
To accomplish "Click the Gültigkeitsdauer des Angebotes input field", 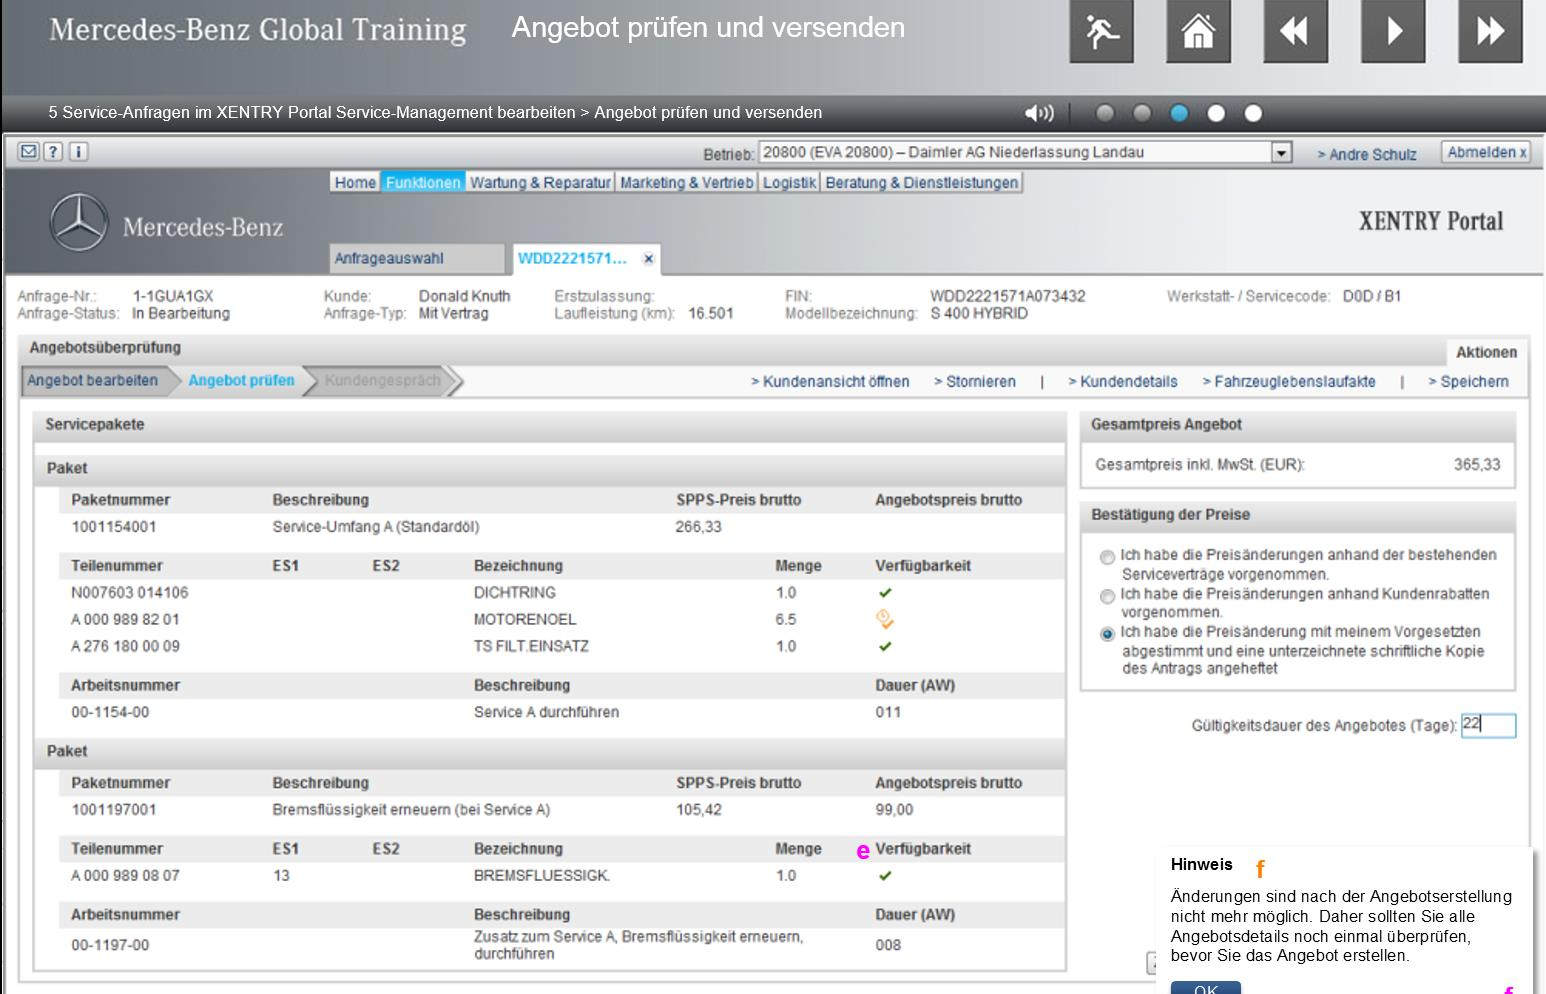I will click(1488, 725).
